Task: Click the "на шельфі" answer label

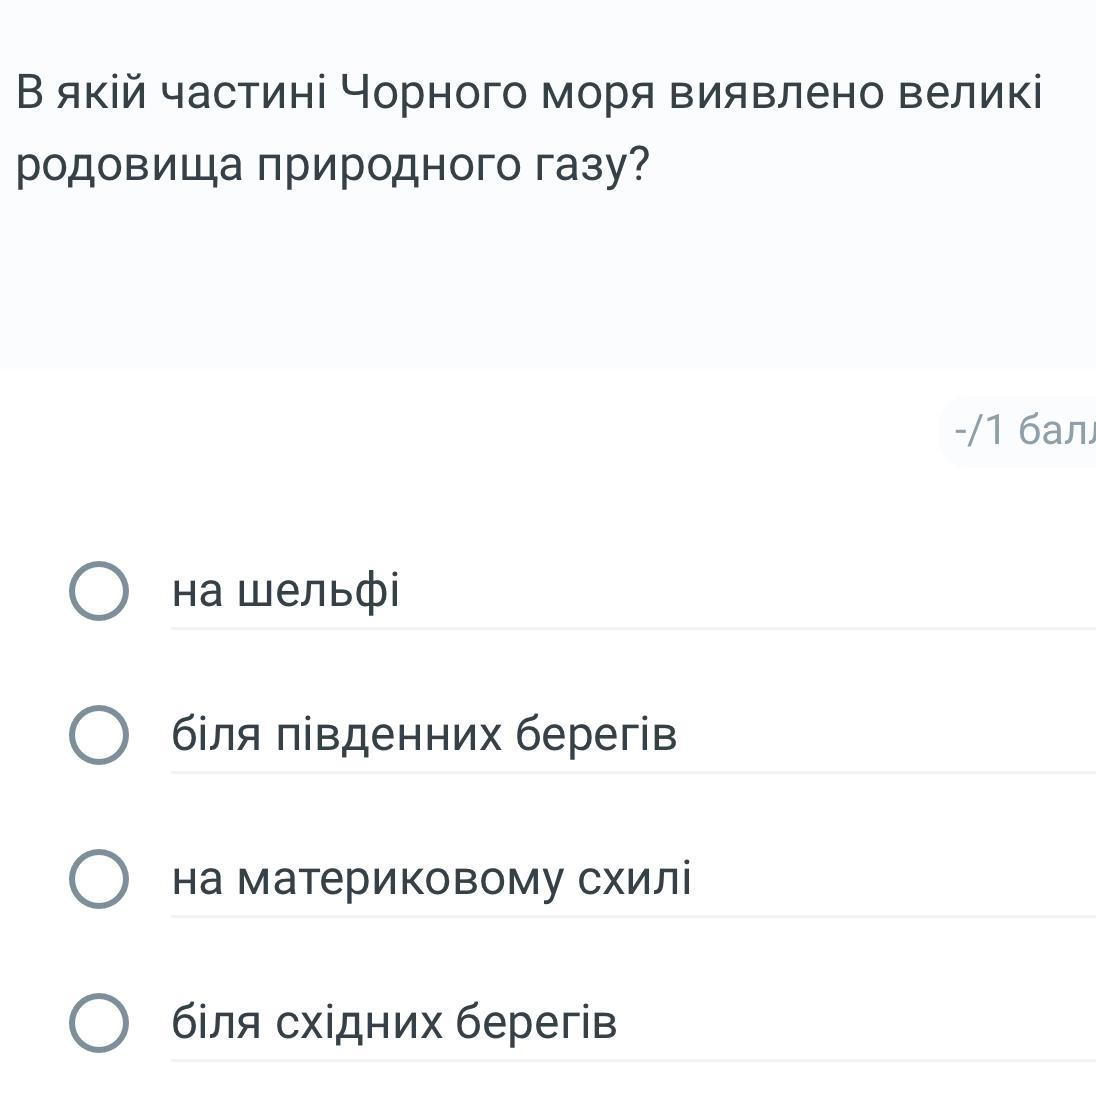Action: click(x=286, y=591)
